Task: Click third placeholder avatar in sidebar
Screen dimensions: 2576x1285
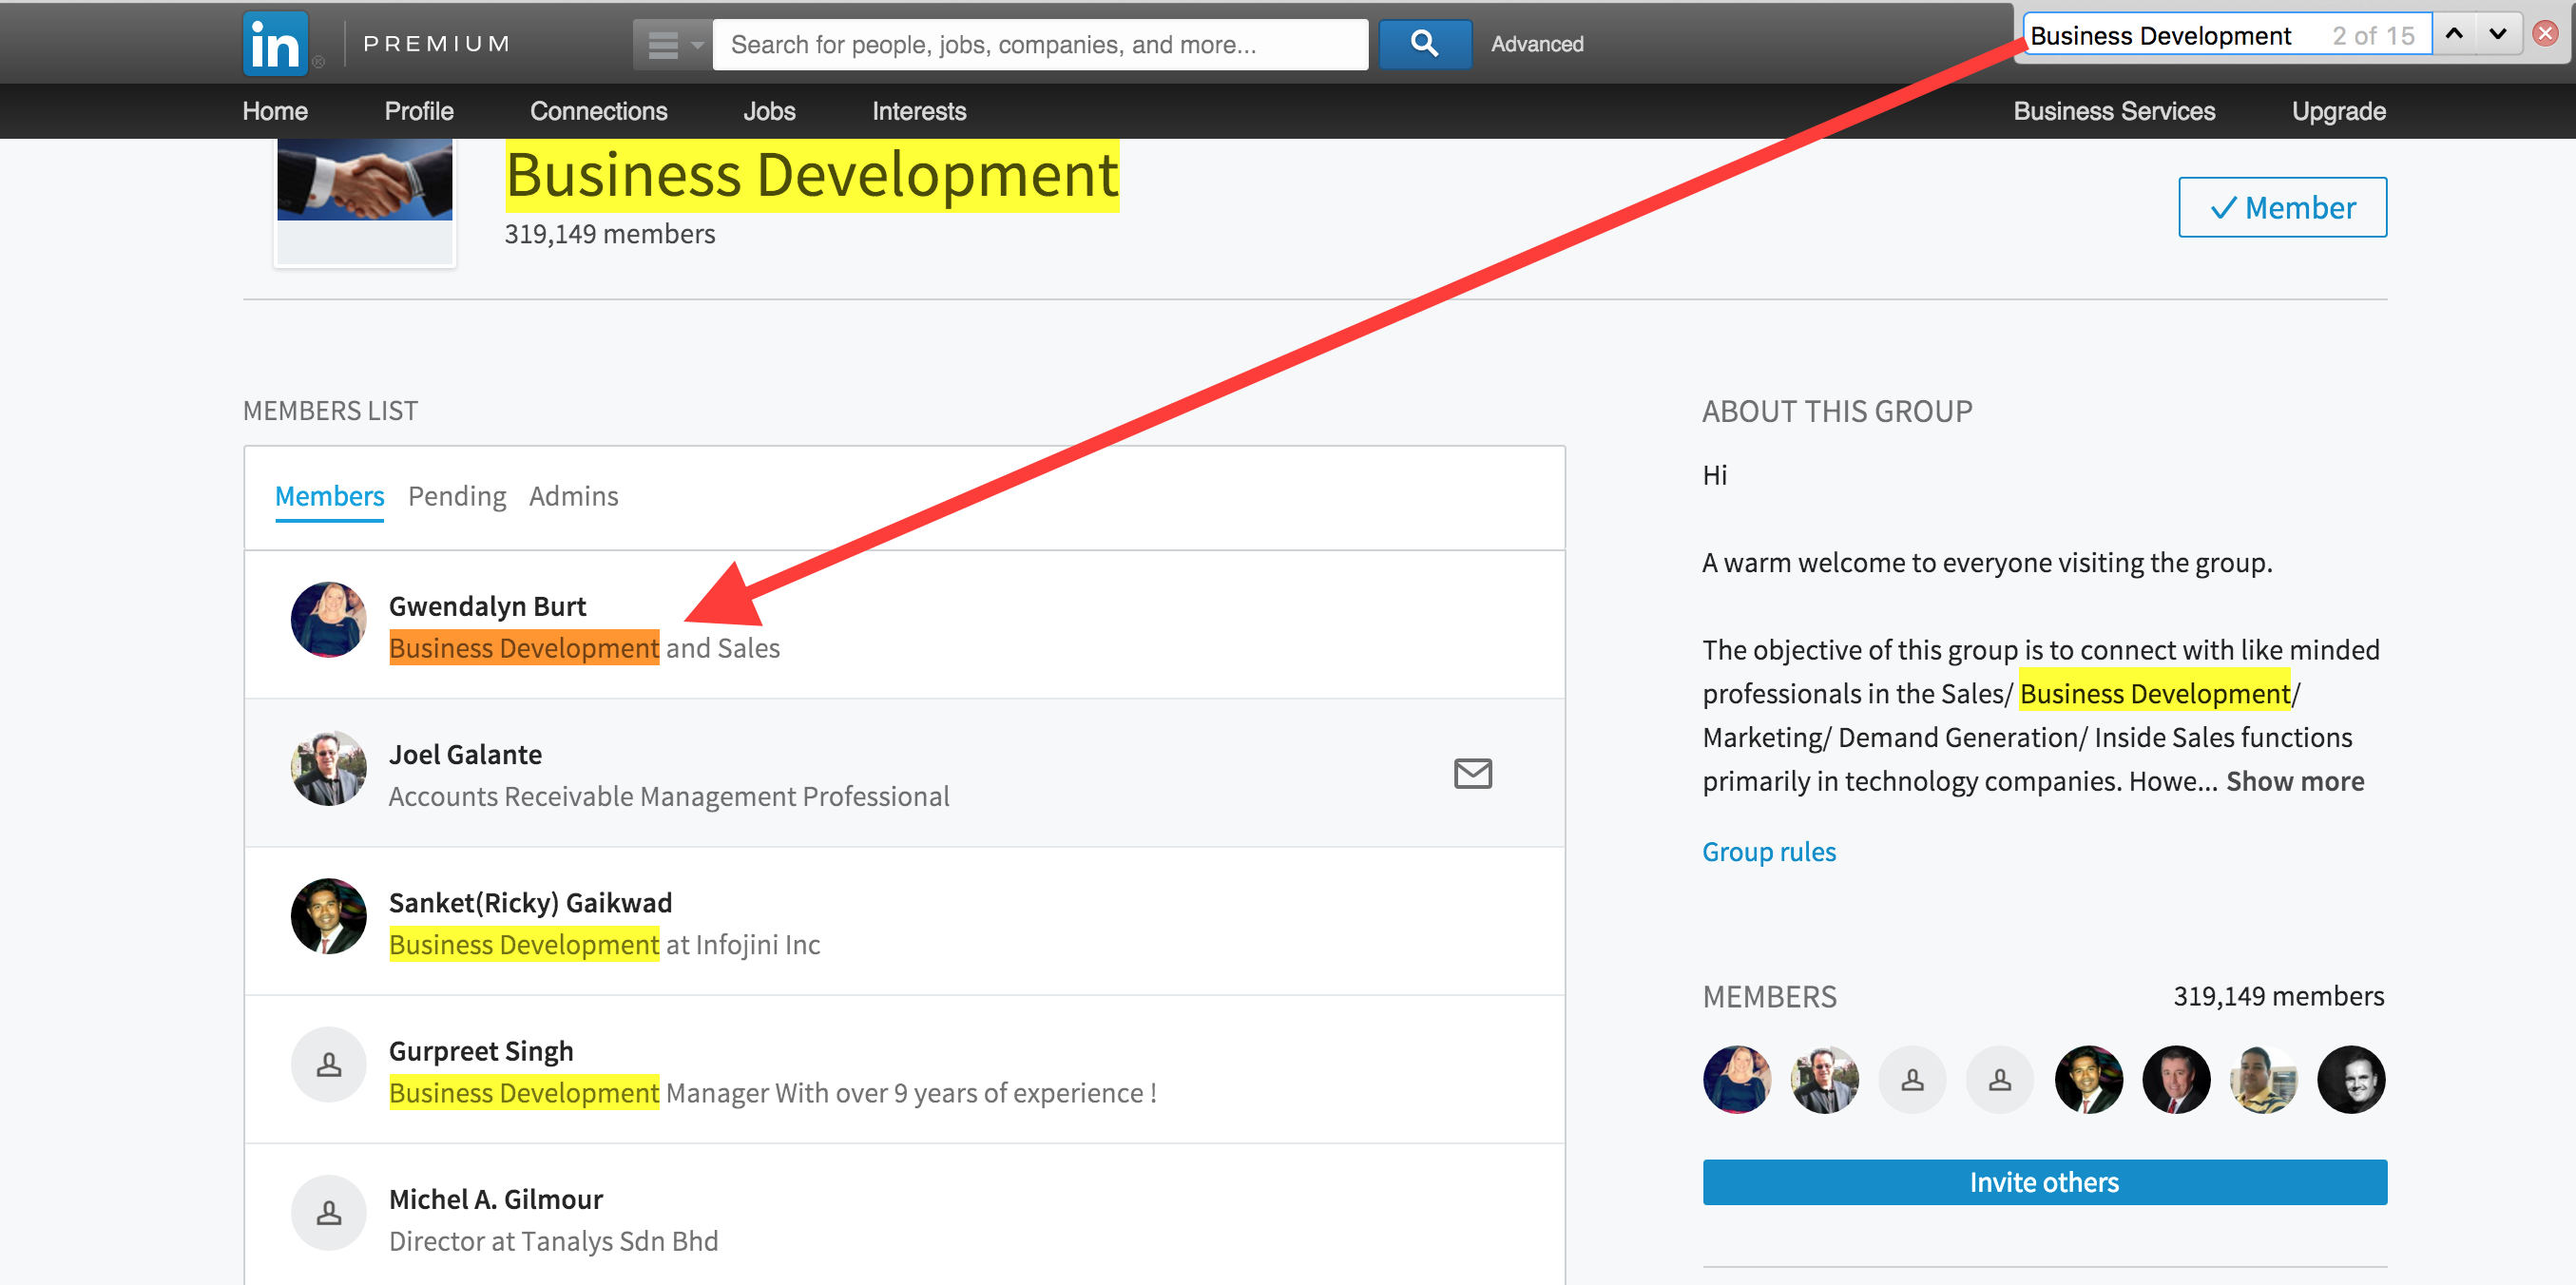Action: coord(1912,1080)
